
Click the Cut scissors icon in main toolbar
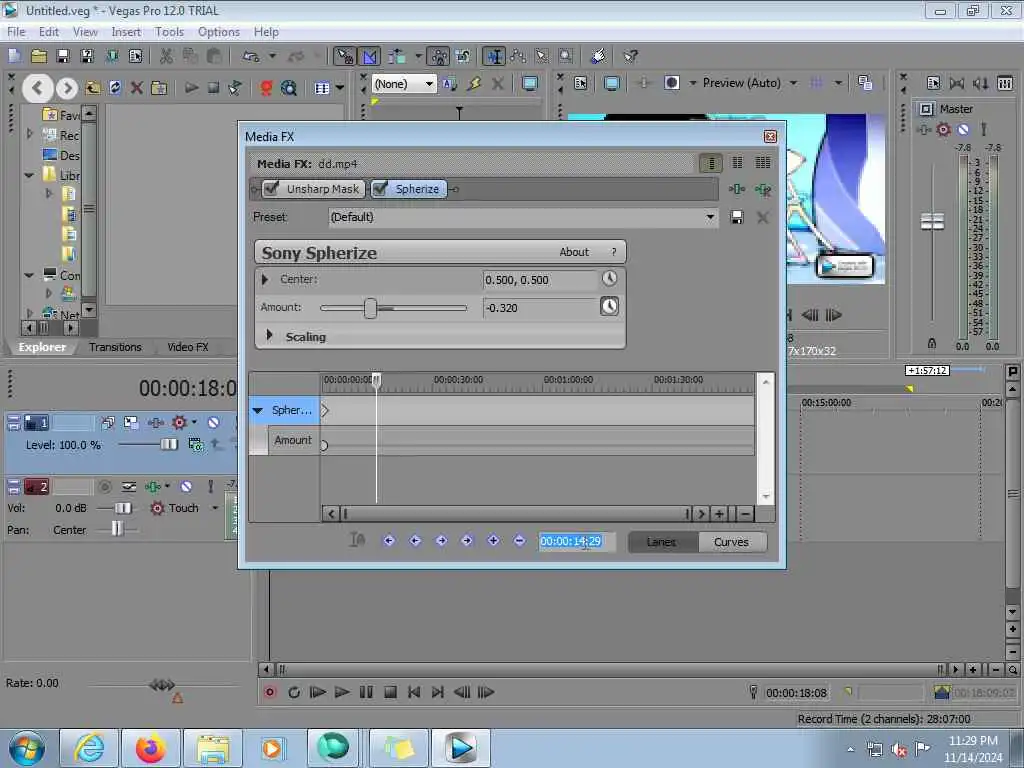coord(167,56)
